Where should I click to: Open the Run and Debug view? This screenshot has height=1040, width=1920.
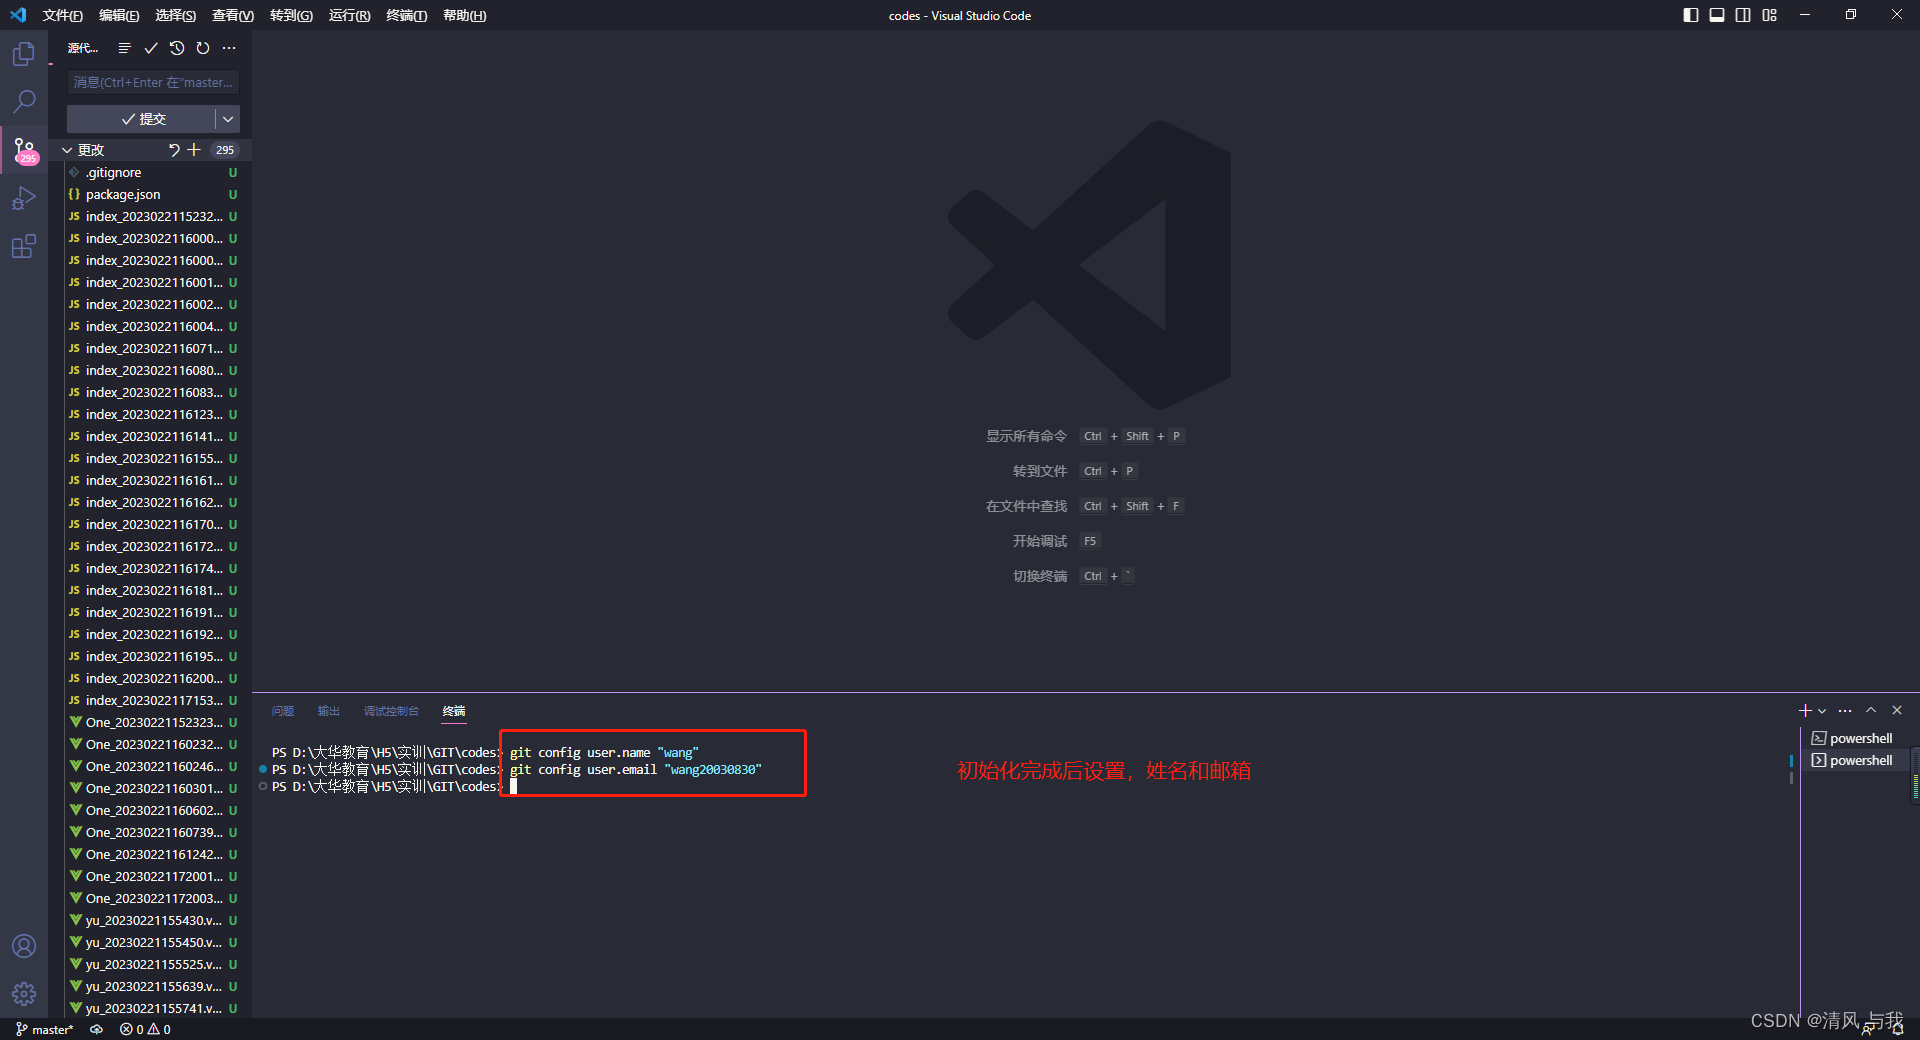point(24,198)
